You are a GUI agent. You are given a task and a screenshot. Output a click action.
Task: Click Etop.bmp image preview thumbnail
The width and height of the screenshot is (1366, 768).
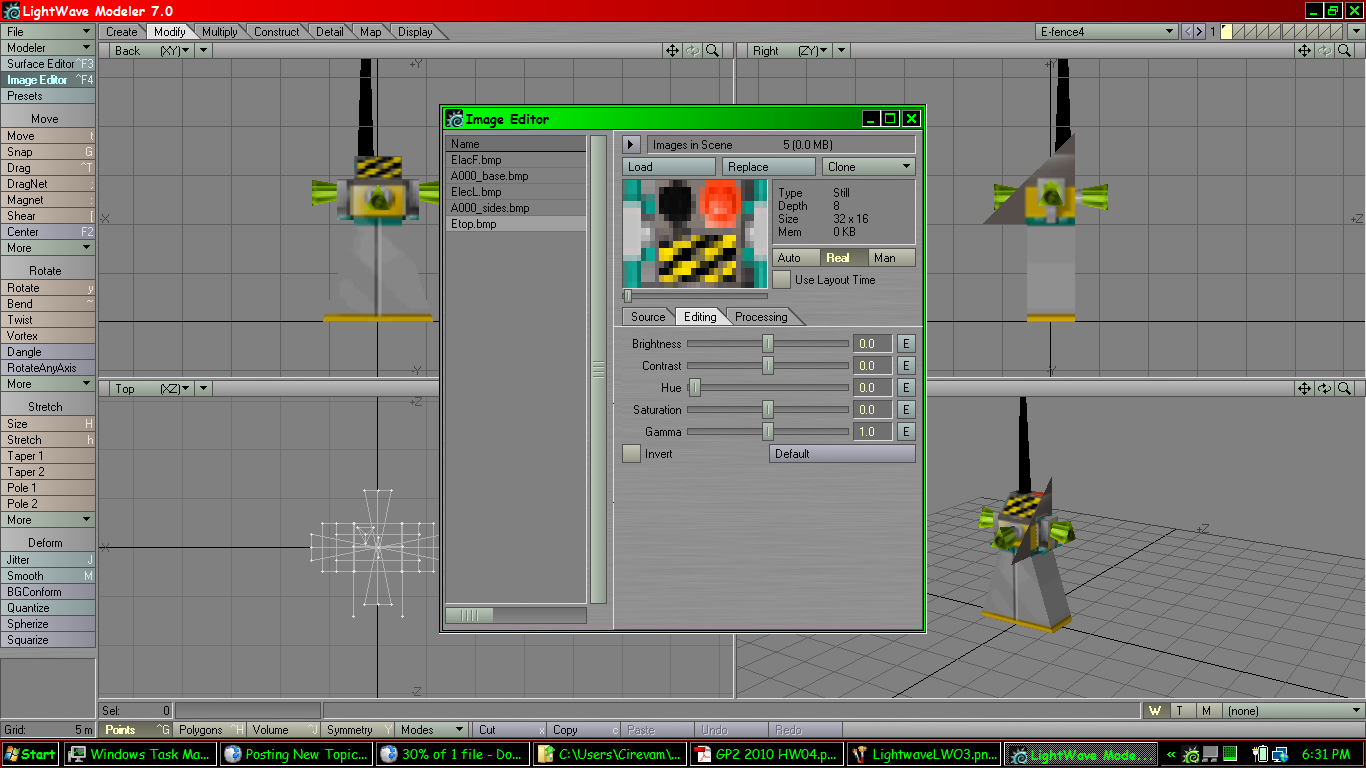pos(695,234)
